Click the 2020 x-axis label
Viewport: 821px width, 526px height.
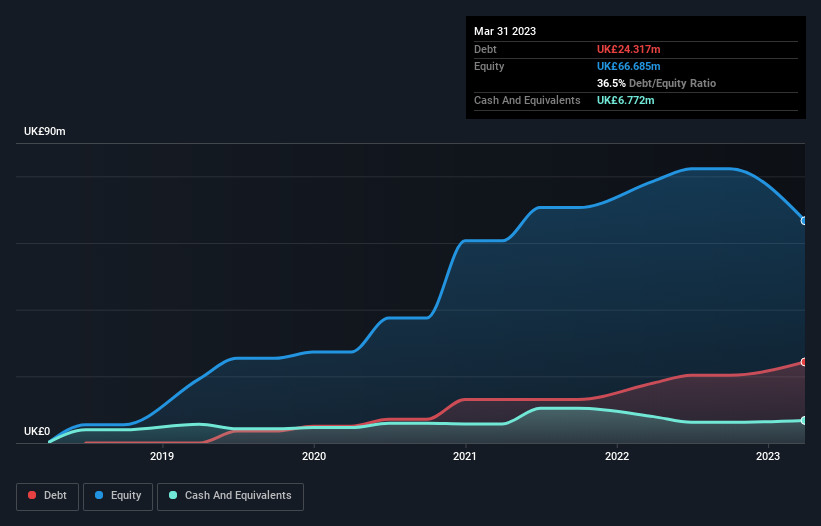tap(314, 456)
